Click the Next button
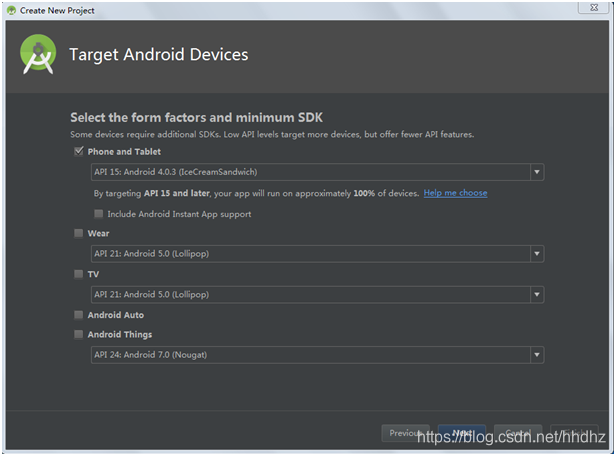The width and height of the screenshot is (616, 456). tap(462, 433)
